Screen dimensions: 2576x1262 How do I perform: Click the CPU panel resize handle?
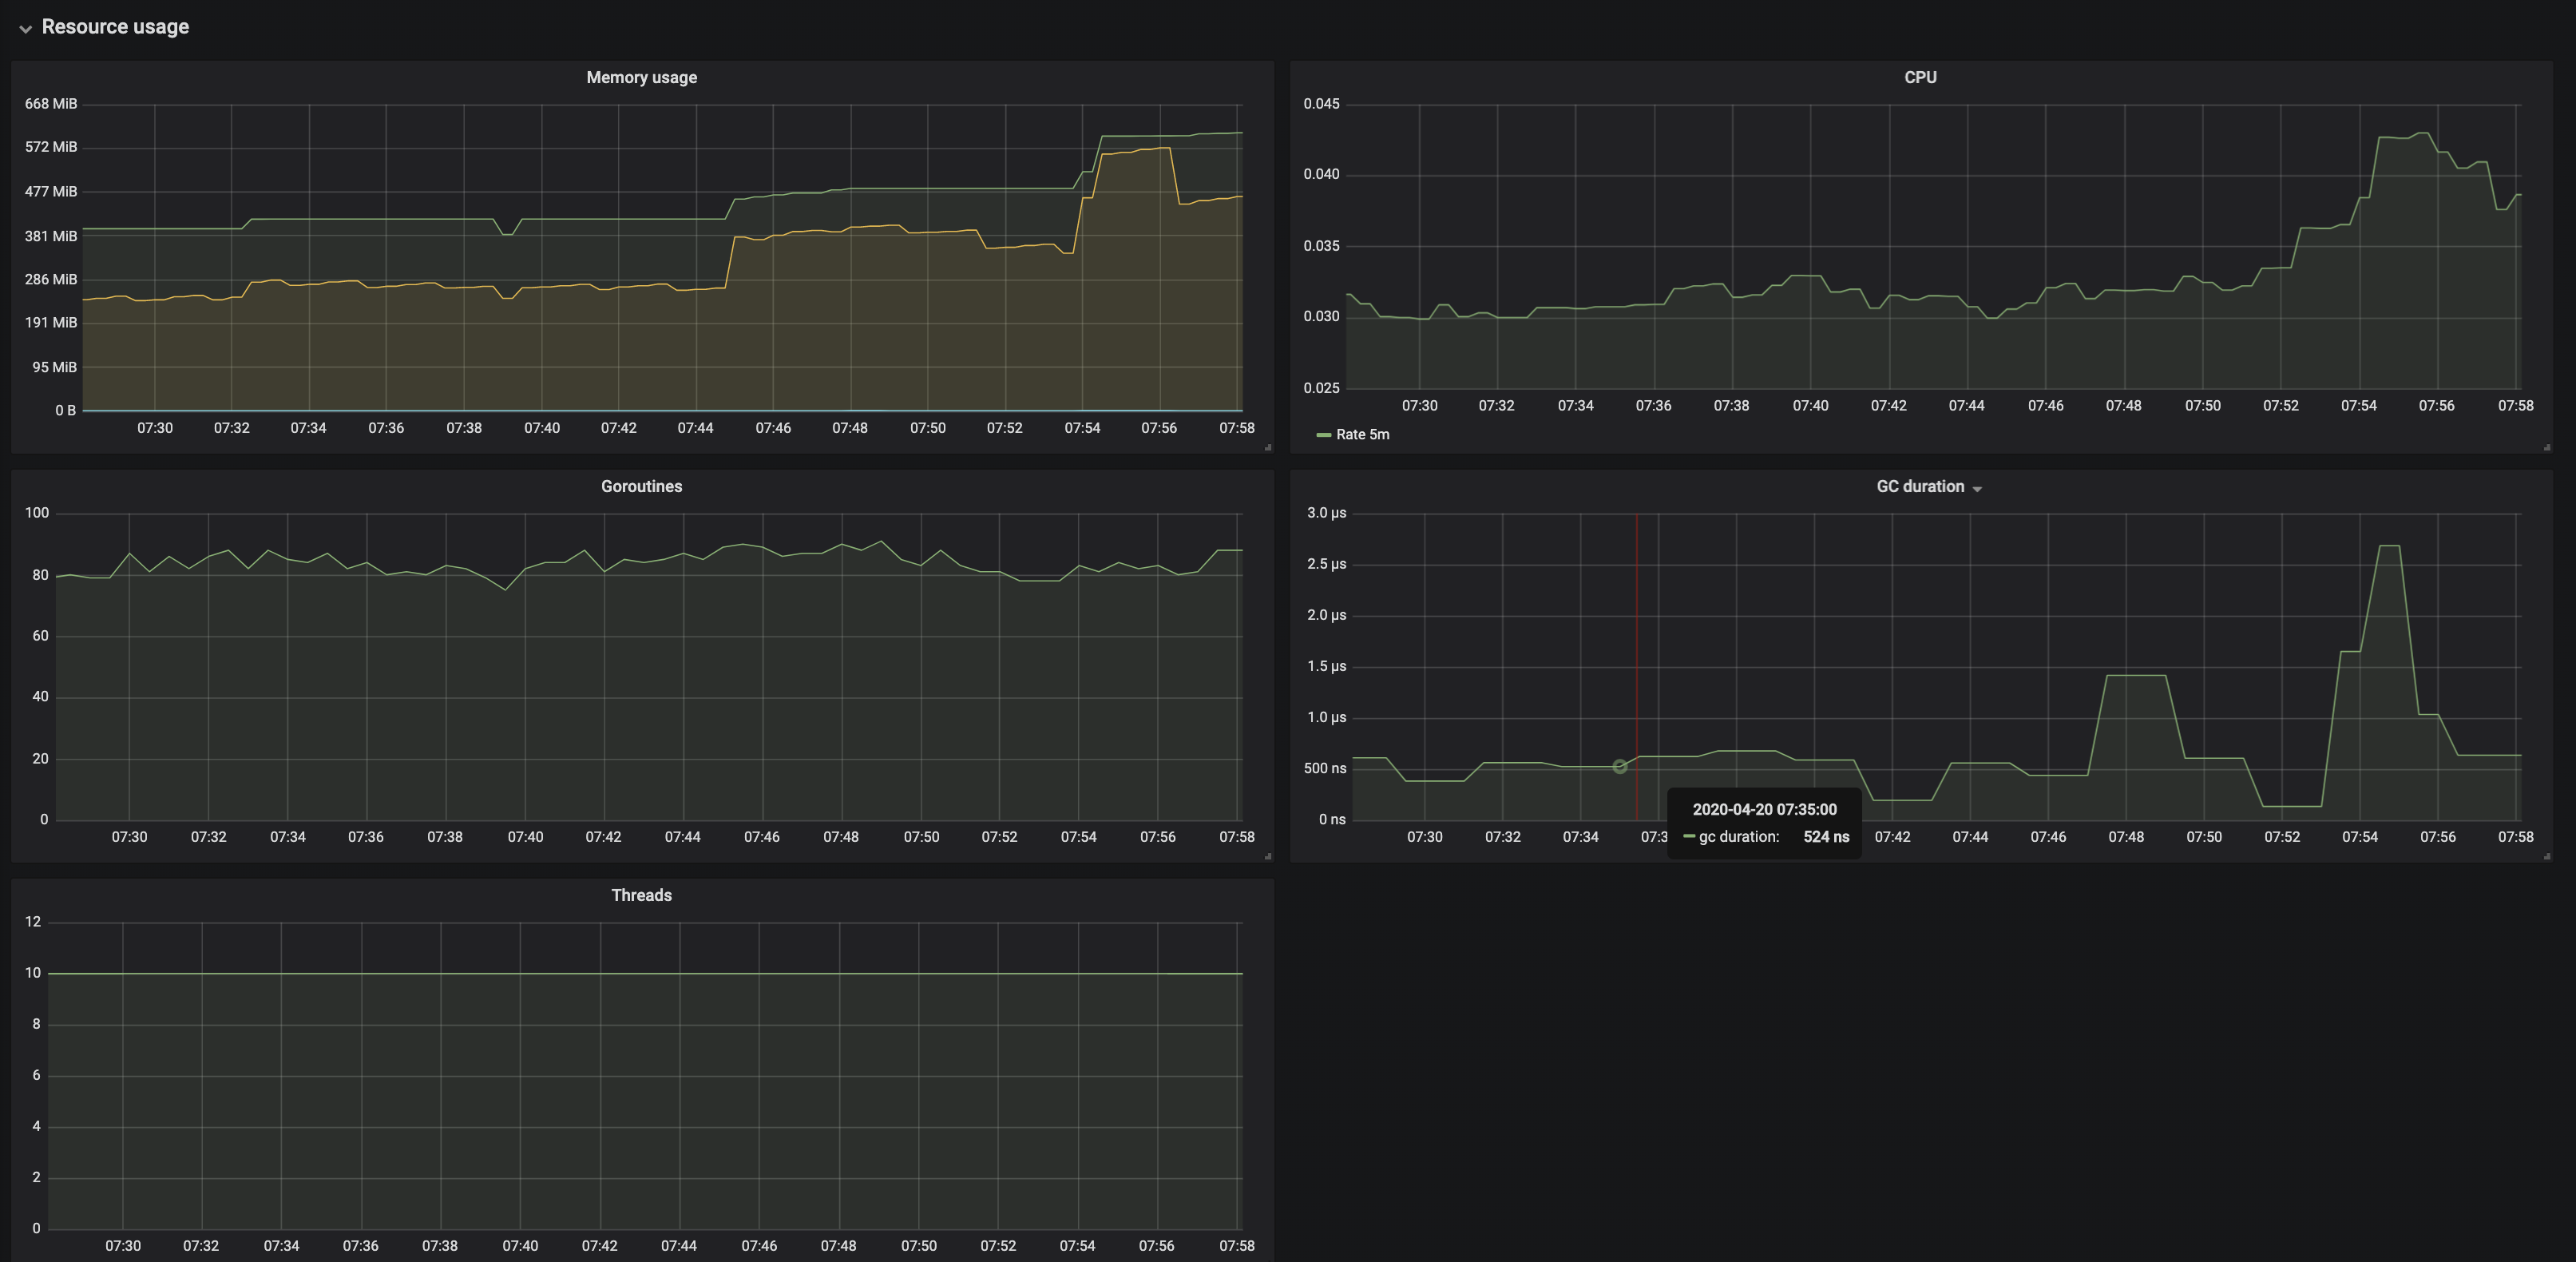point(2546,447)
